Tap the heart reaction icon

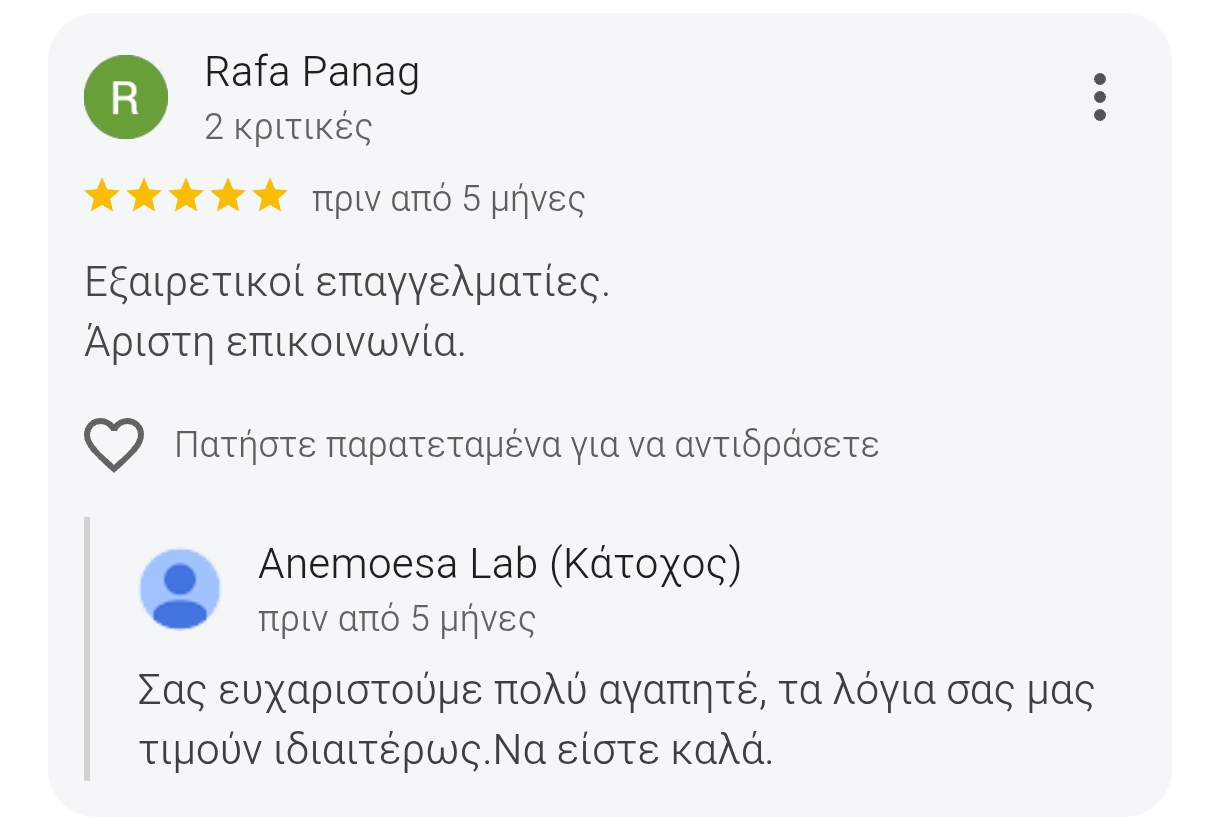pyautogui.click(x=114, y=444)
